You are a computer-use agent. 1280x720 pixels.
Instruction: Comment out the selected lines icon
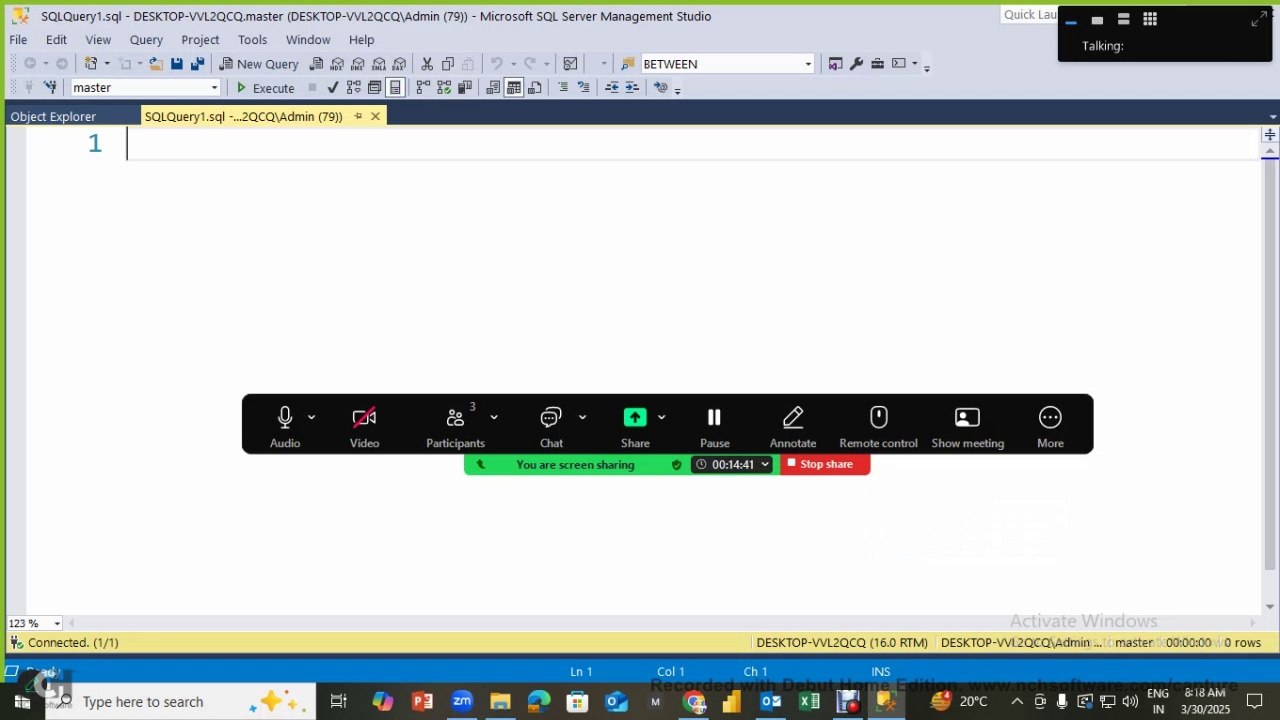pyautogui.click(x=563, y=88)
